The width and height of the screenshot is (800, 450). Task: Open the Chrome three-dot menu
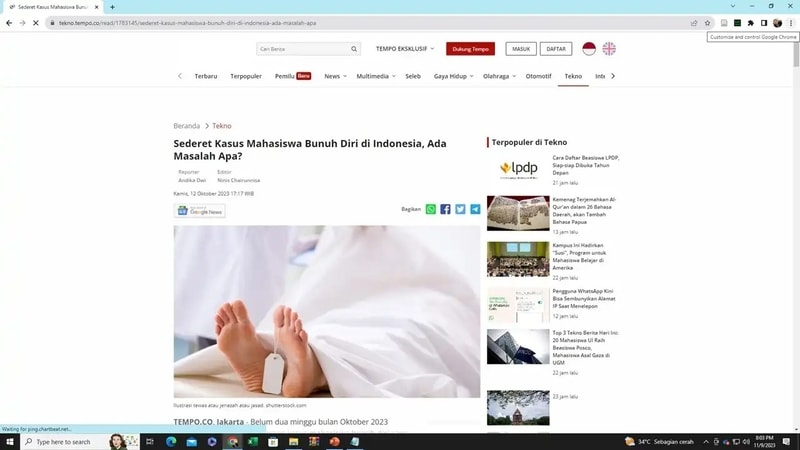point(791,23)
